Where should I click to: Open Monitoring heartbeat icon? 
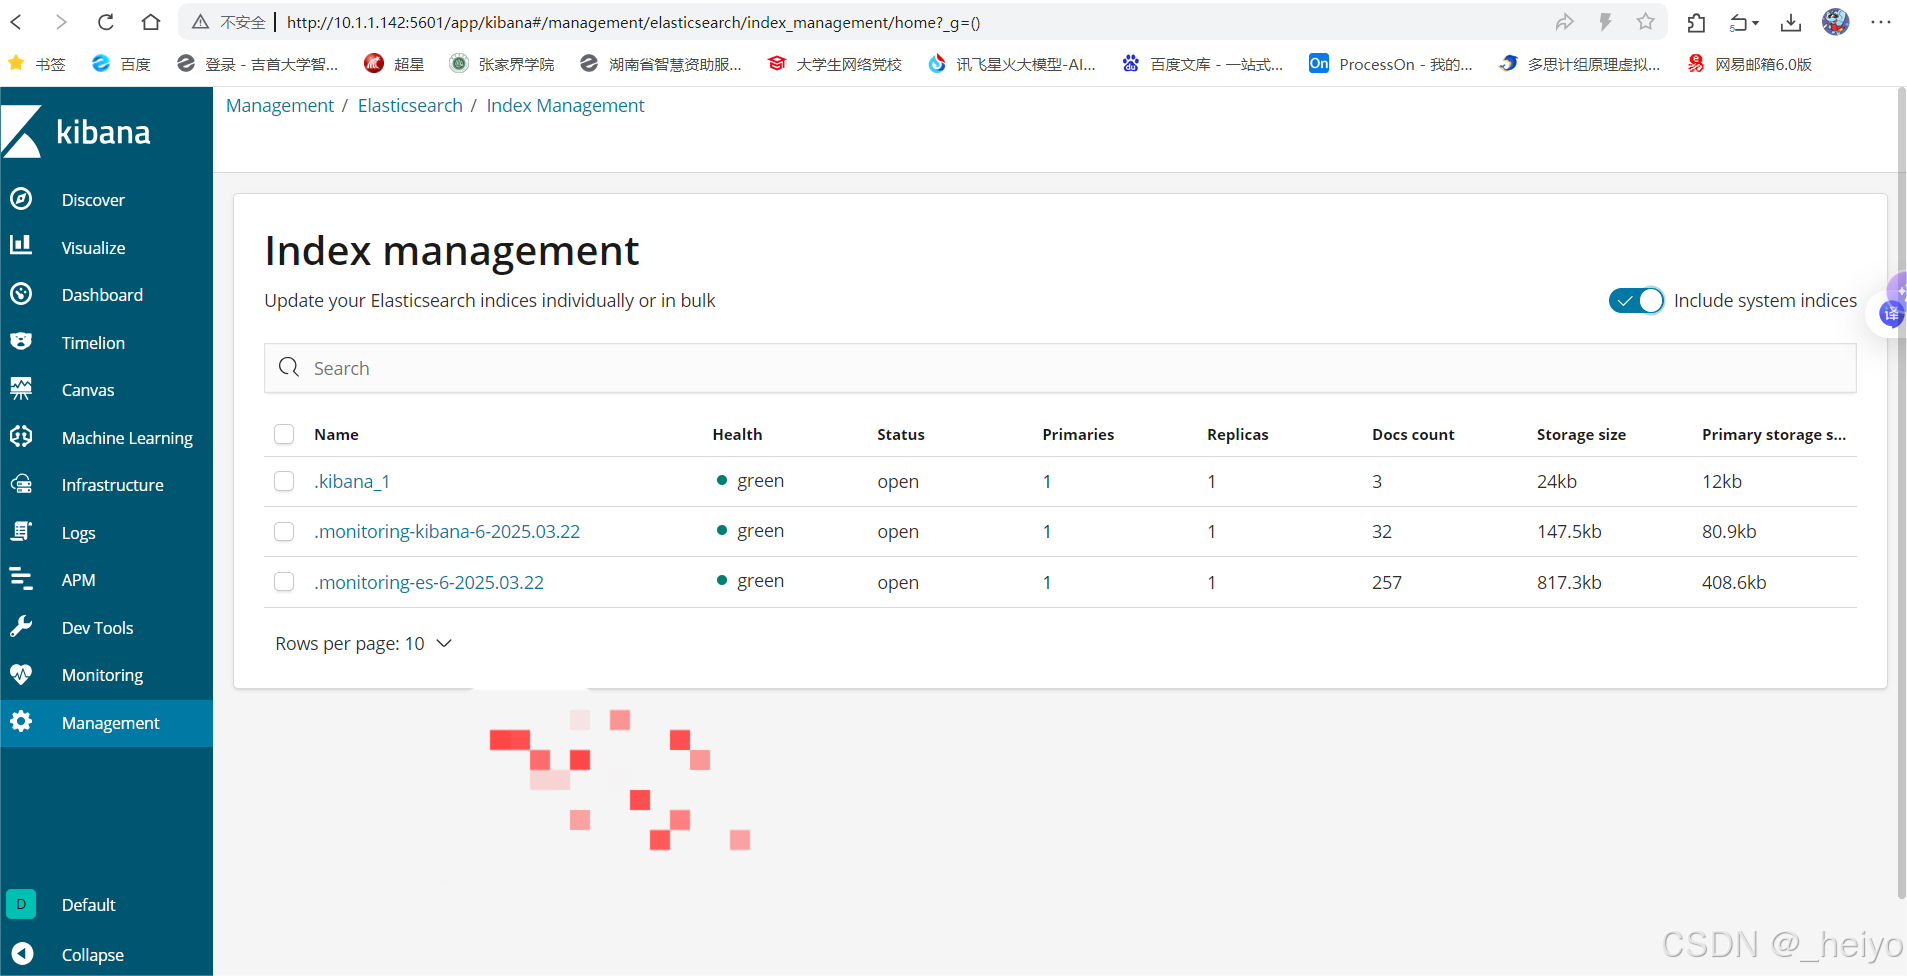(21, 674)
